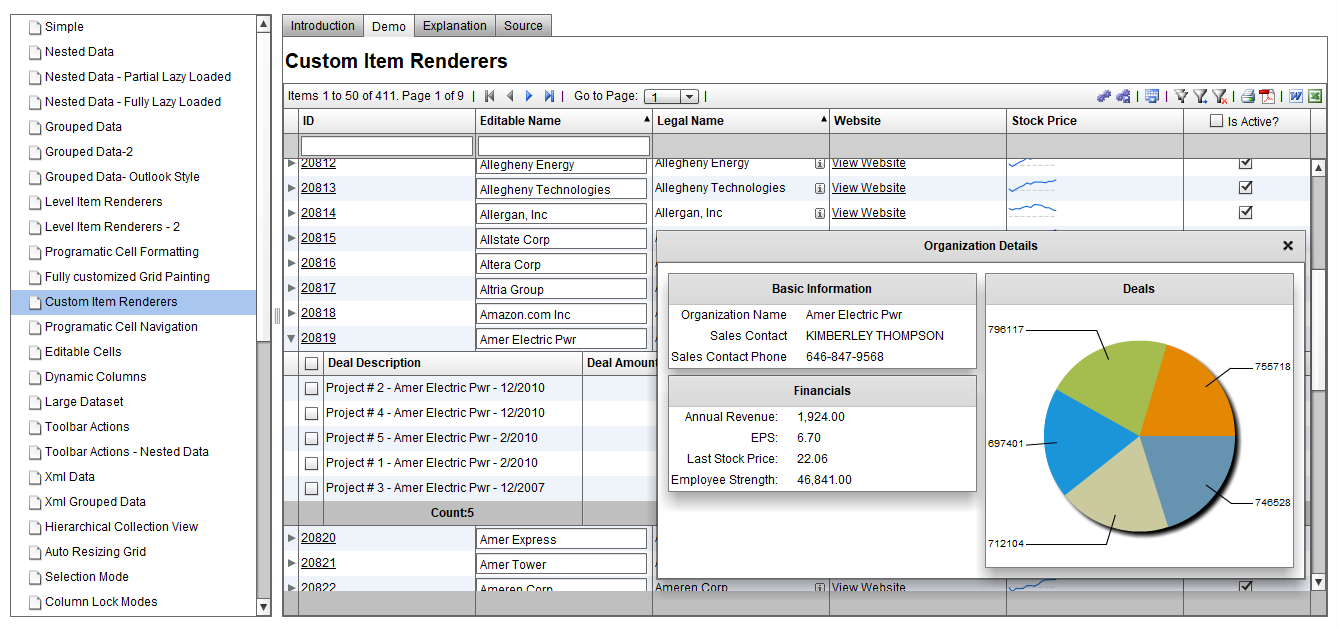Select the Demo tab
This screenshot has height=628, width=1338.
point(389,27)
